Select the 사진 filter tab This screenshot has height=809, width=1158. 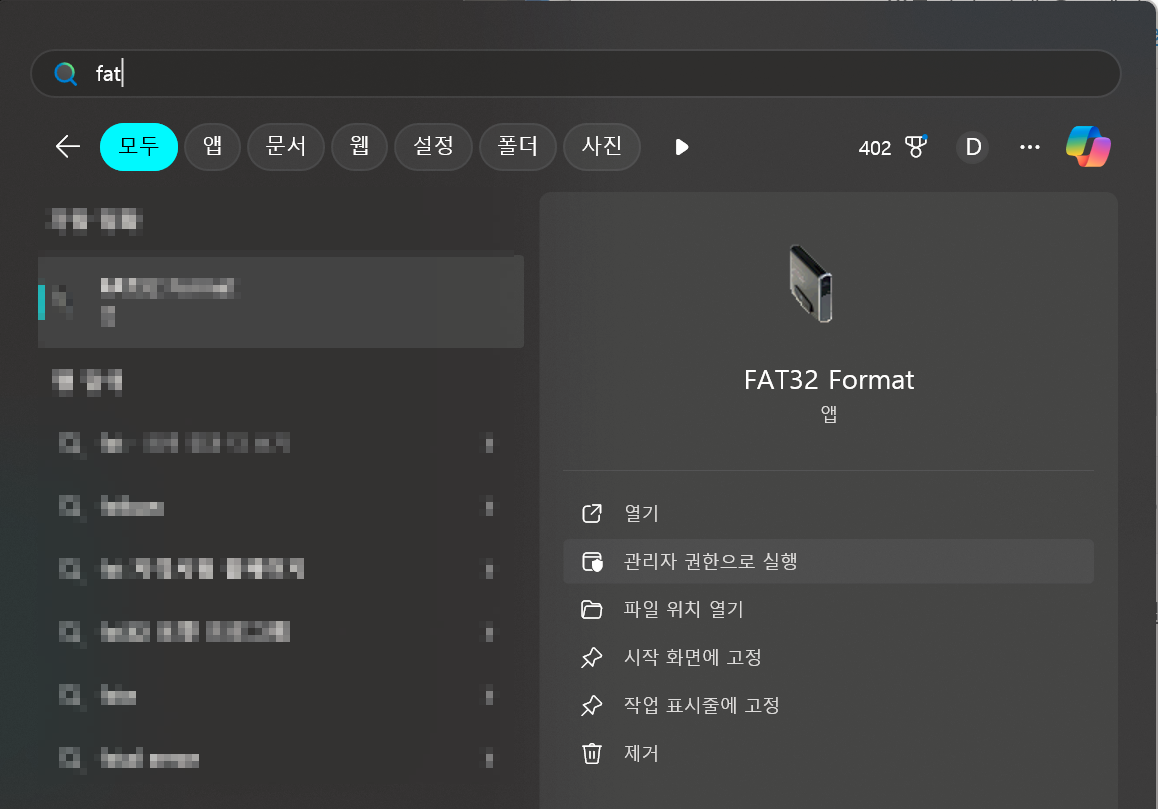tap(602, 146)
